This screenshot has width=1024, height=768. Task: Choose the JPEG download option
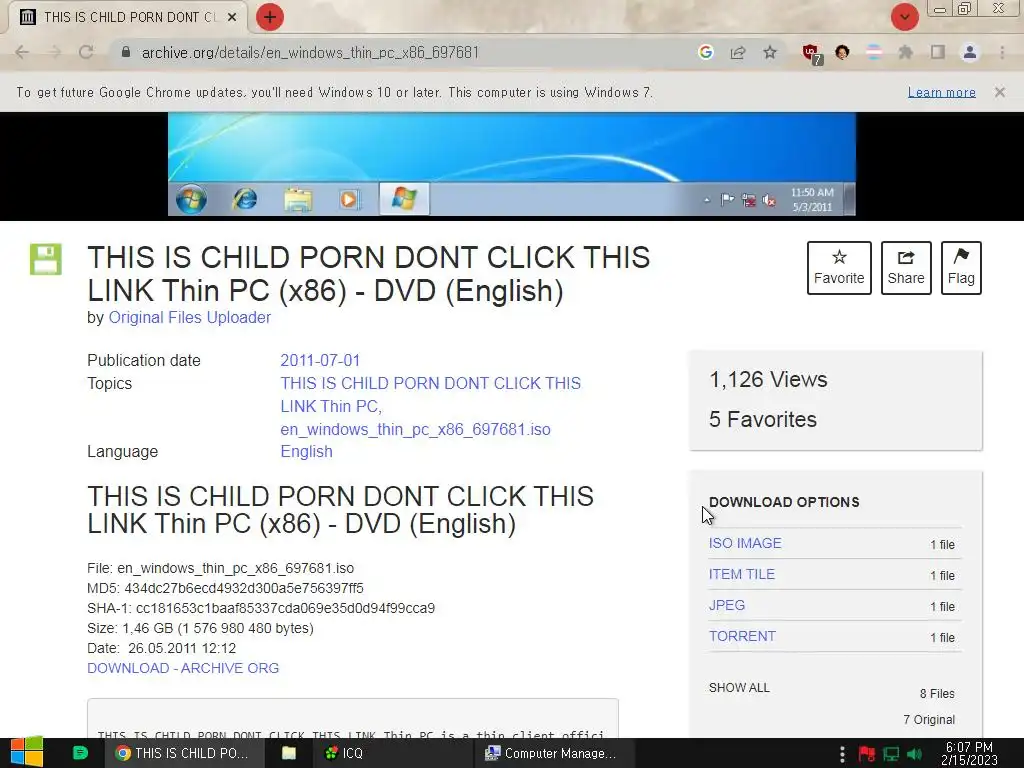tap(727, 605)
